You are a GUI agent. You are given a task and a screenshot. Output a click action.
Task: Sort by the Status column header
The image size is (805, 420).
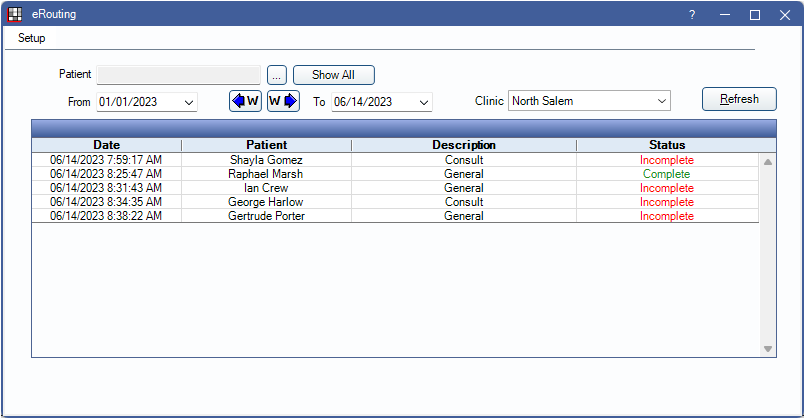coord(666,145)
